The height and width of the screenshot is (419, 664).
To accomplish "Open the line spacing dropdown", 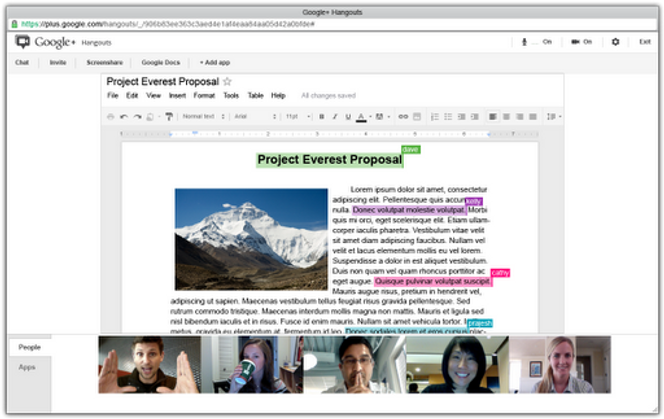I will (x=554, y=117).
